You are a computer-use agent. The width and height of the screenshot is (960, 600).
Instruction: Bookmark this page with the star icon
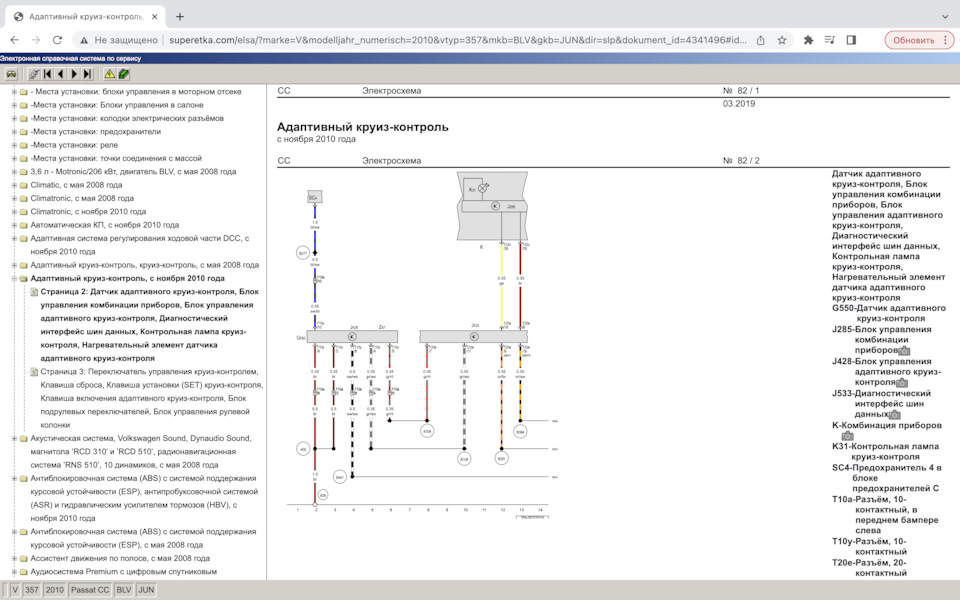point(781,40)
